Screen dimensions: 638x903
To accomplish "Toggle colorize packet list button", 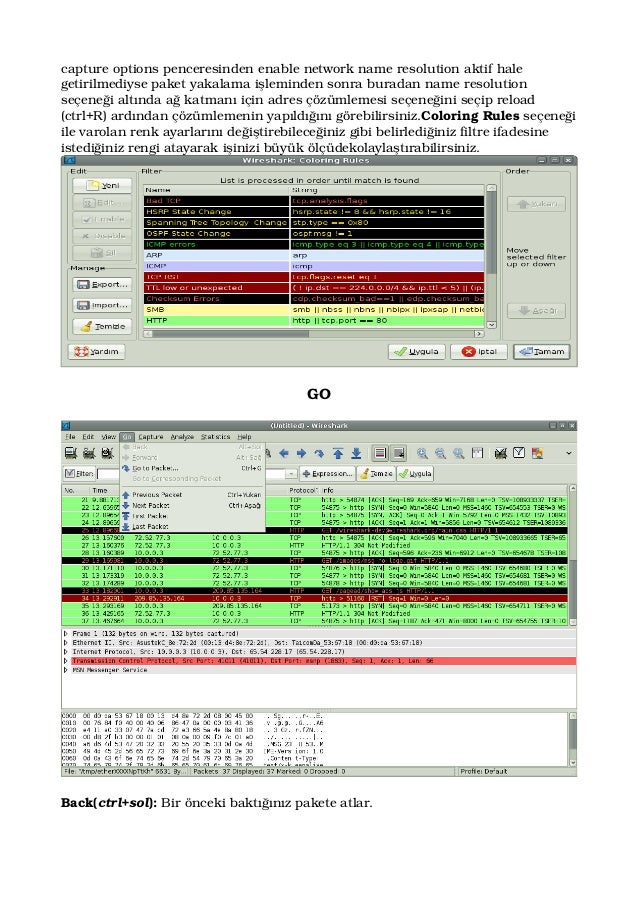I will point(380,453).
